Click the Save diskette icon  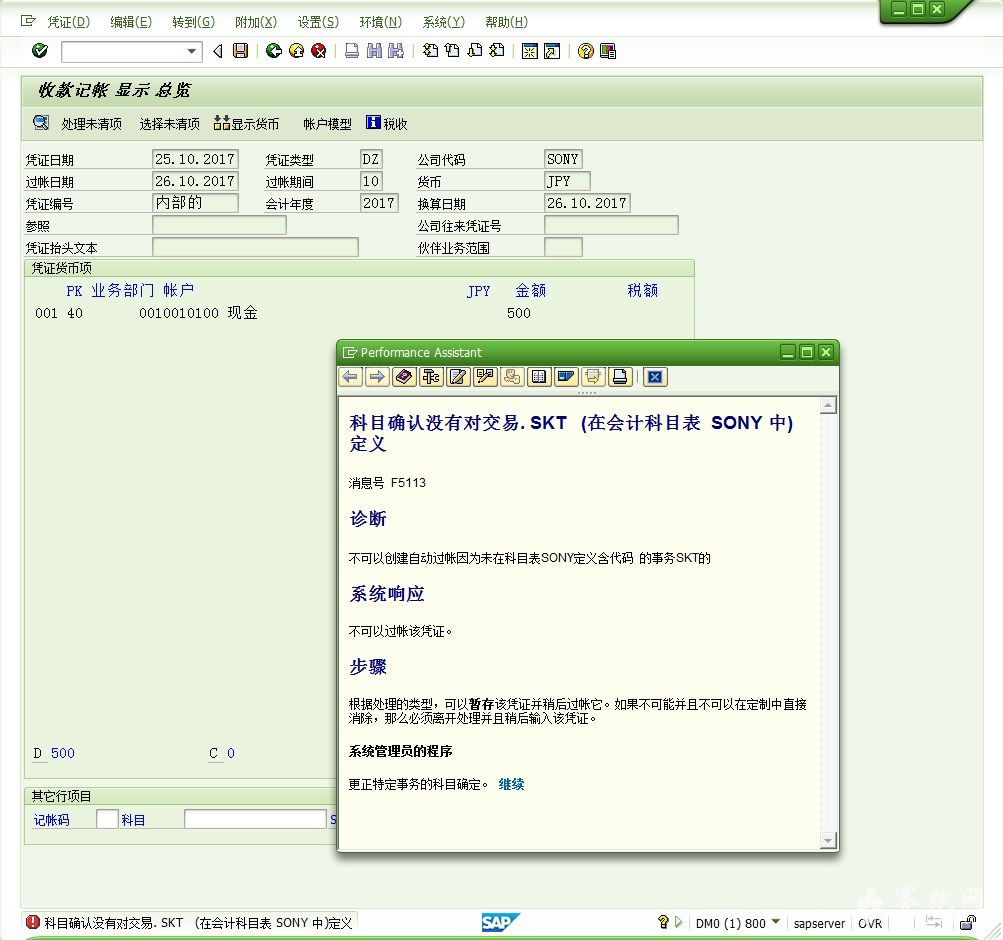(x=241, y=51)
